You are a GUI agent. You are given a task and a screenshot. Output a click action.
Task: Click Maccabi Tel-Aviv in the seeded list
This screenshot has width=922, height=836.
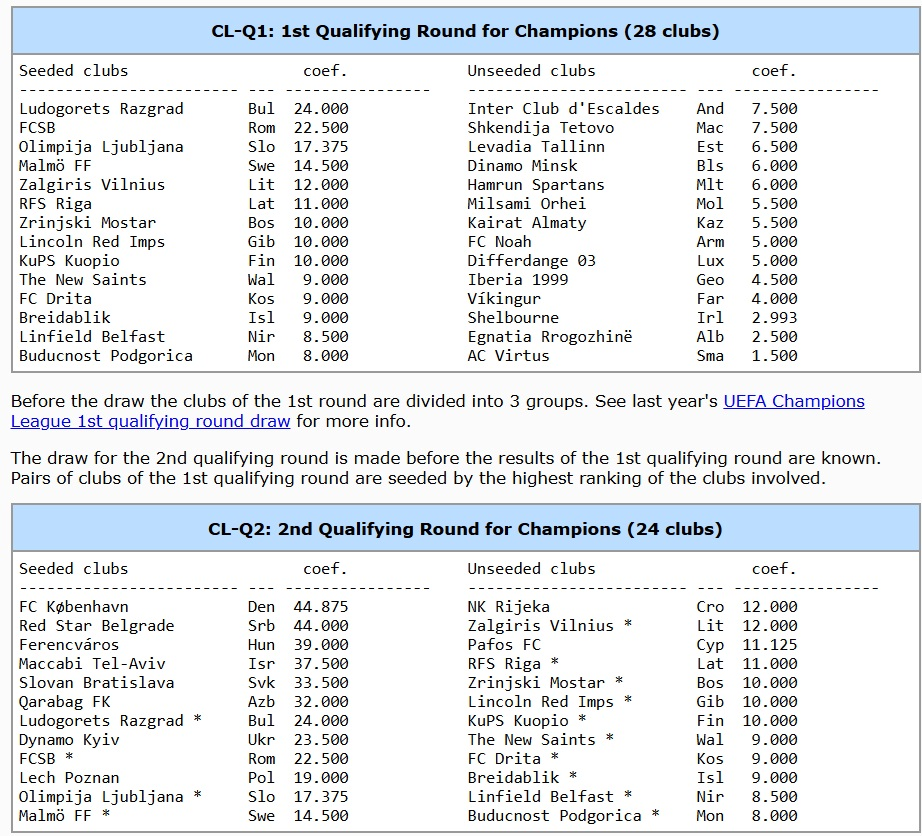pyautogui.click(x=92, y=664)
